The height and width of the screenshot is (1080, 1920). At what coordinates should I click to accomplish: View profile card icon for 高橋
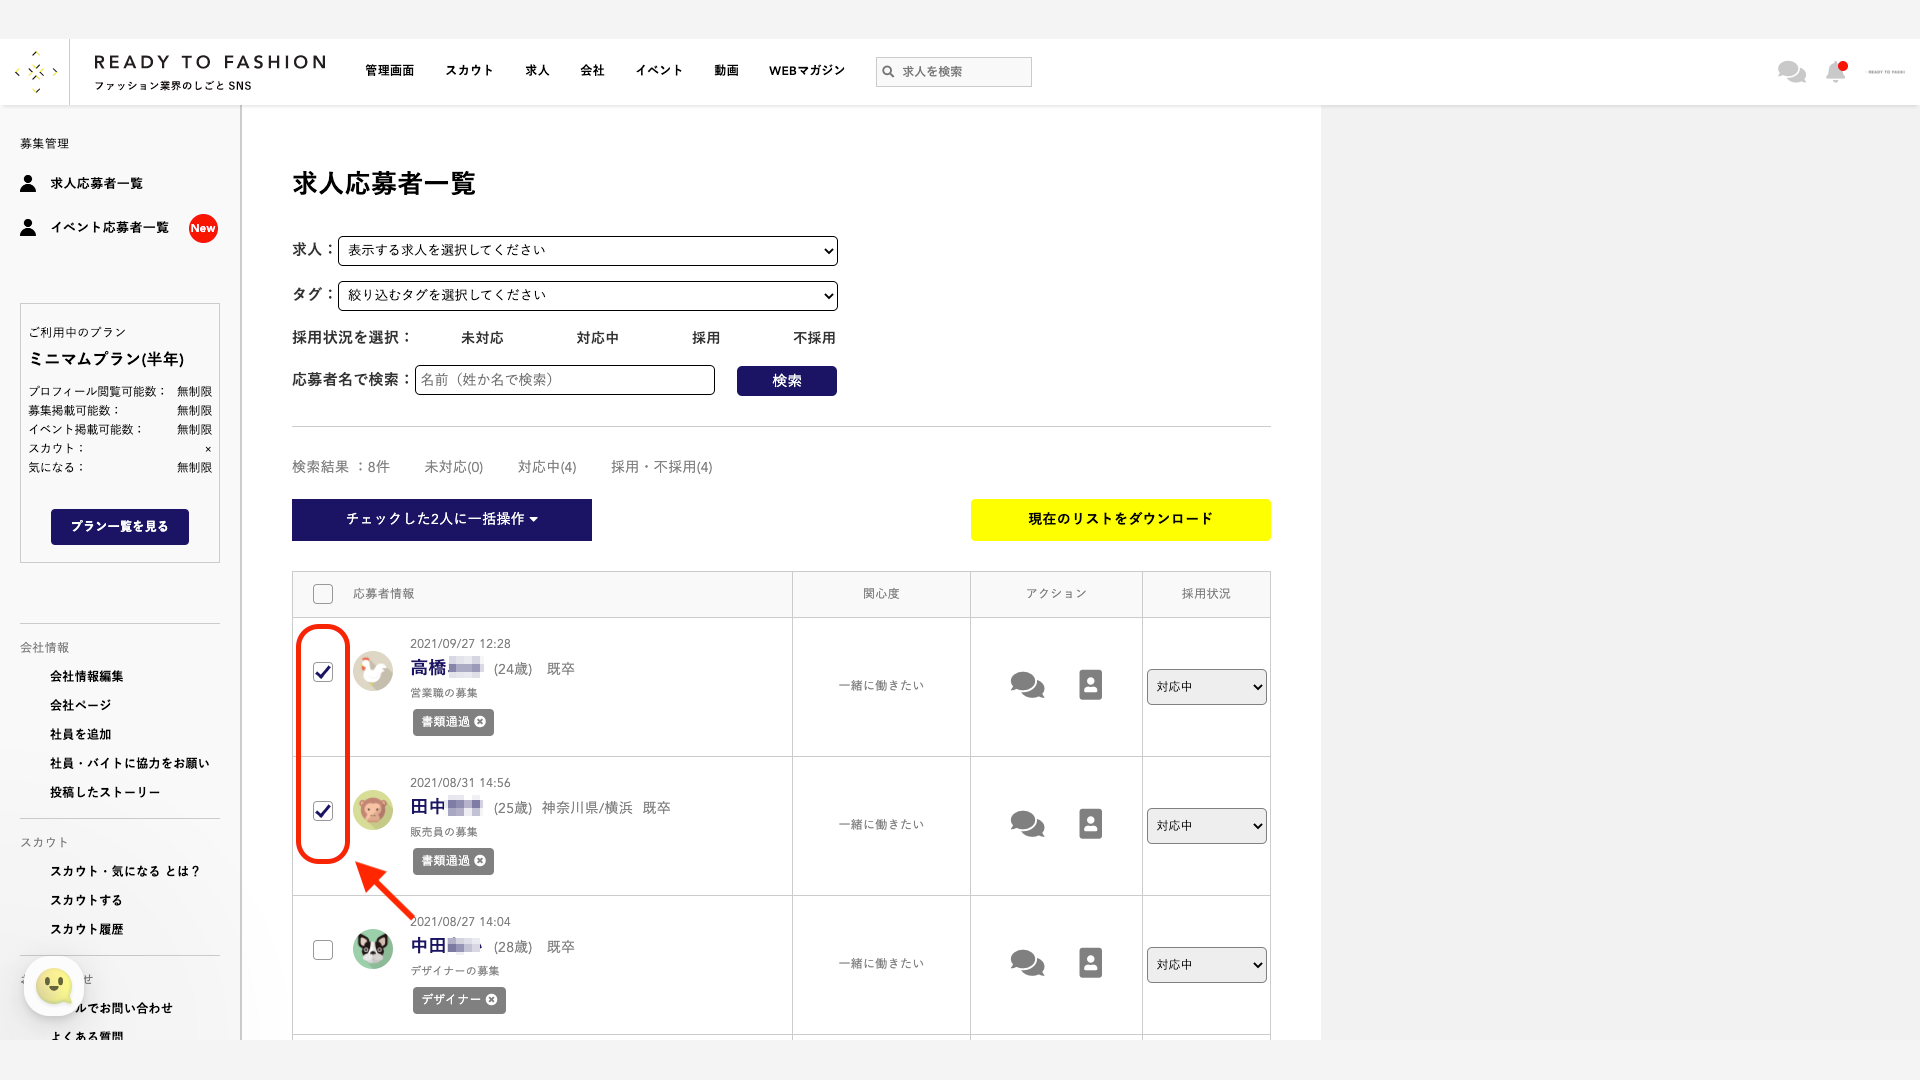[1090, 685]
